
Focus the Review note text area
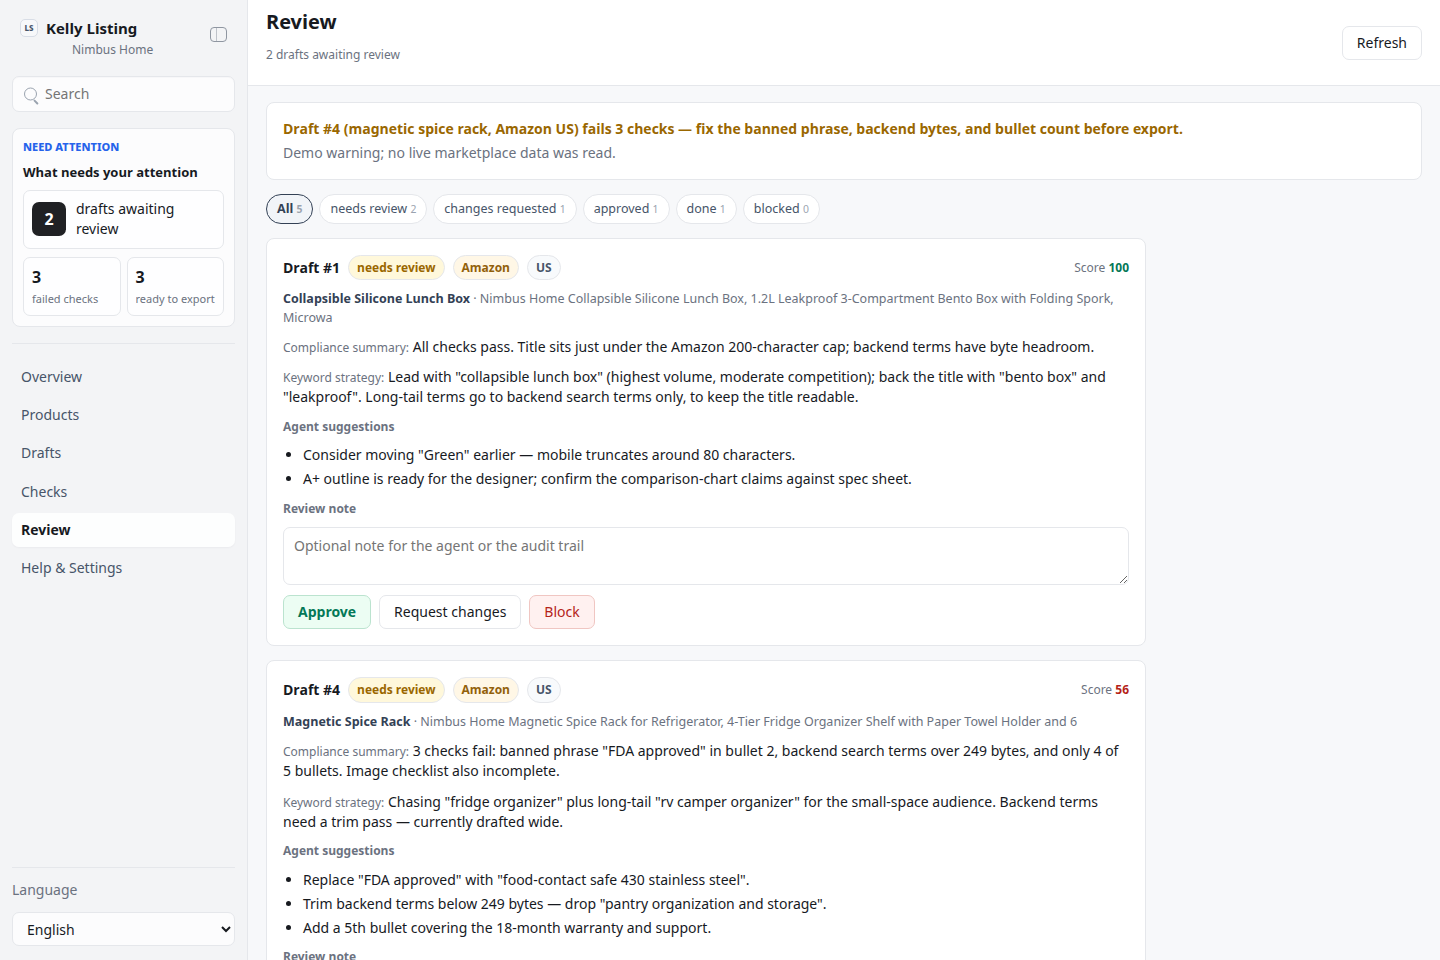(x=706, y=556)
